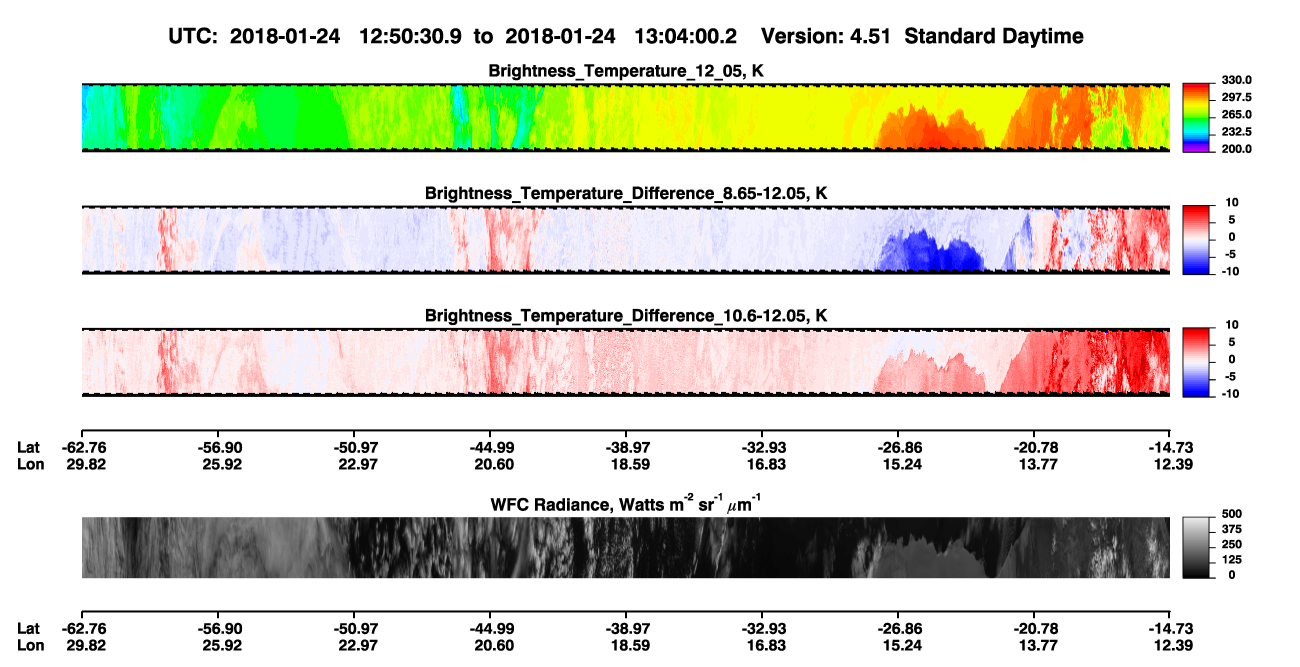The width and height of the screenshot is (1300, 667).
Task: Click Lon 29.82 on axis below WFC Radiance panel
Action: 86,645
